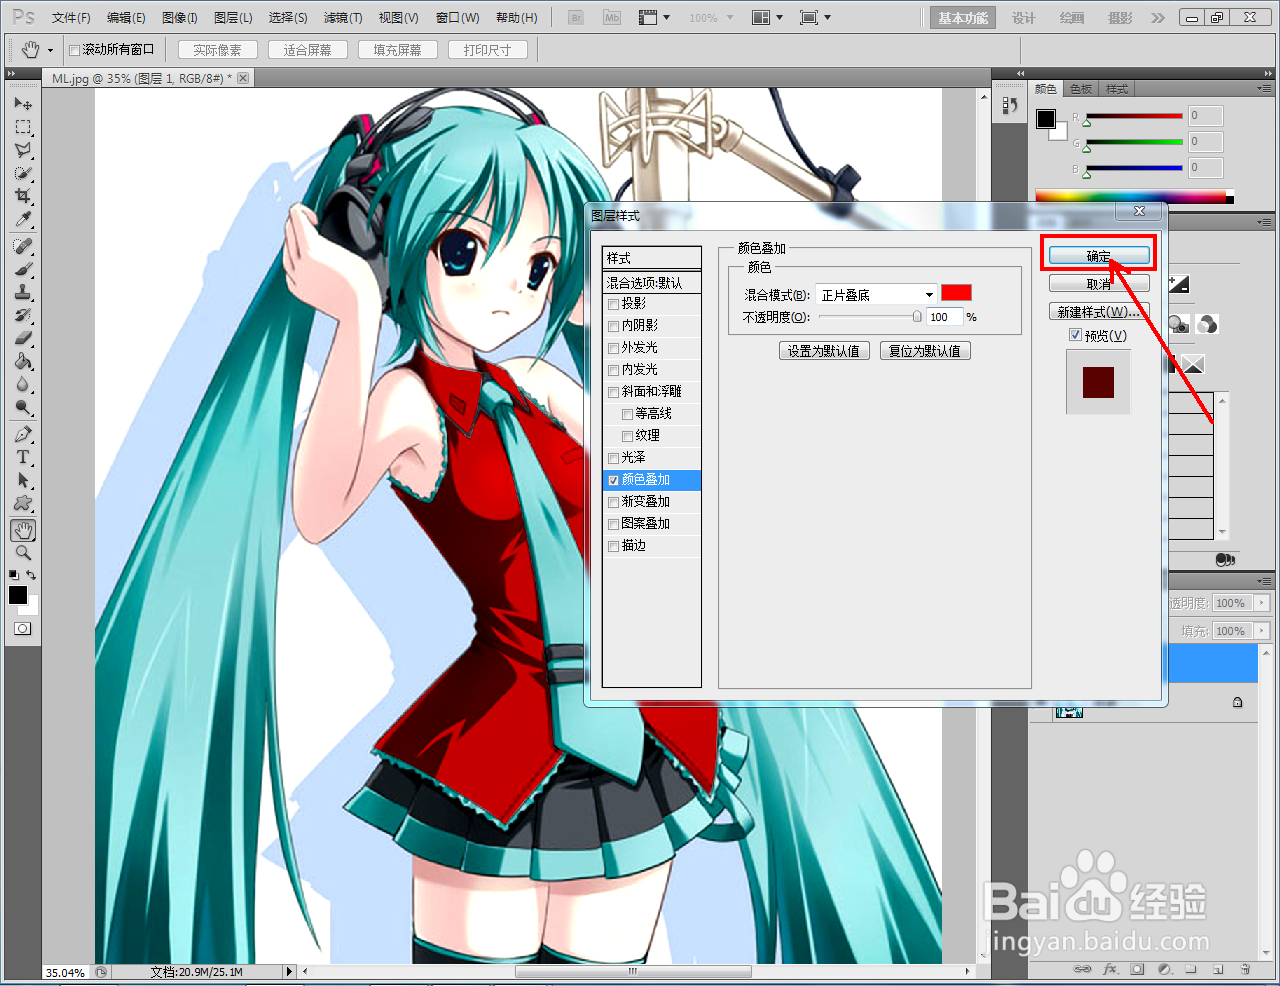Select the History Brush tool
Viewport: 1280px width, 986px height.
[23, 315]
